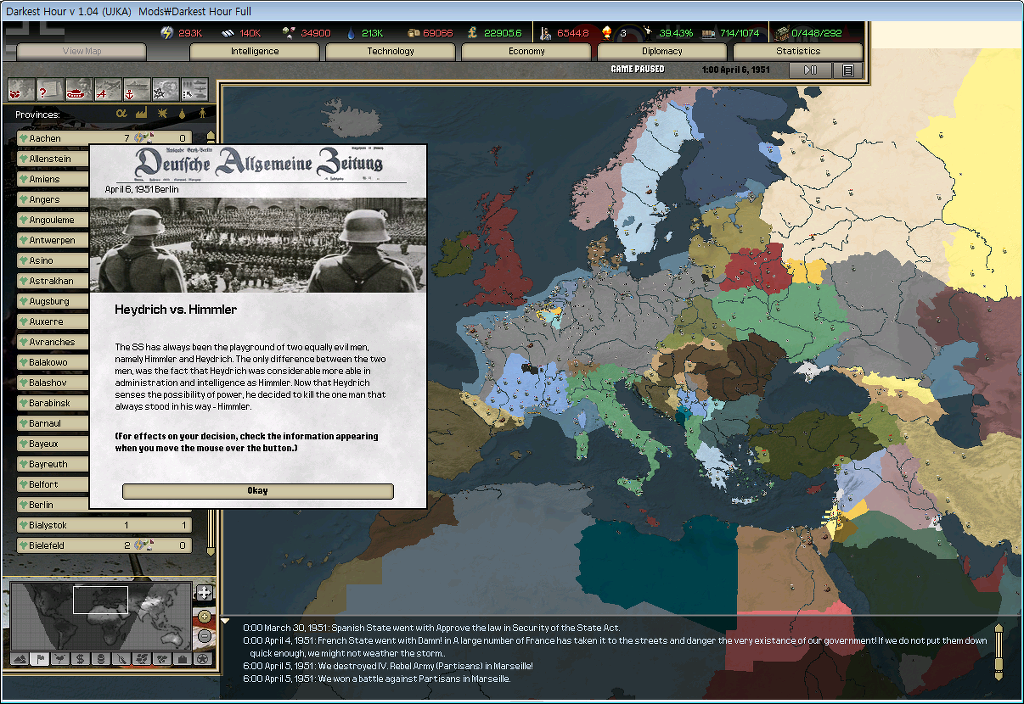1024x704 pixels.
Task: Toggle the pause/play game button
Action: click(x=810, y=70)
